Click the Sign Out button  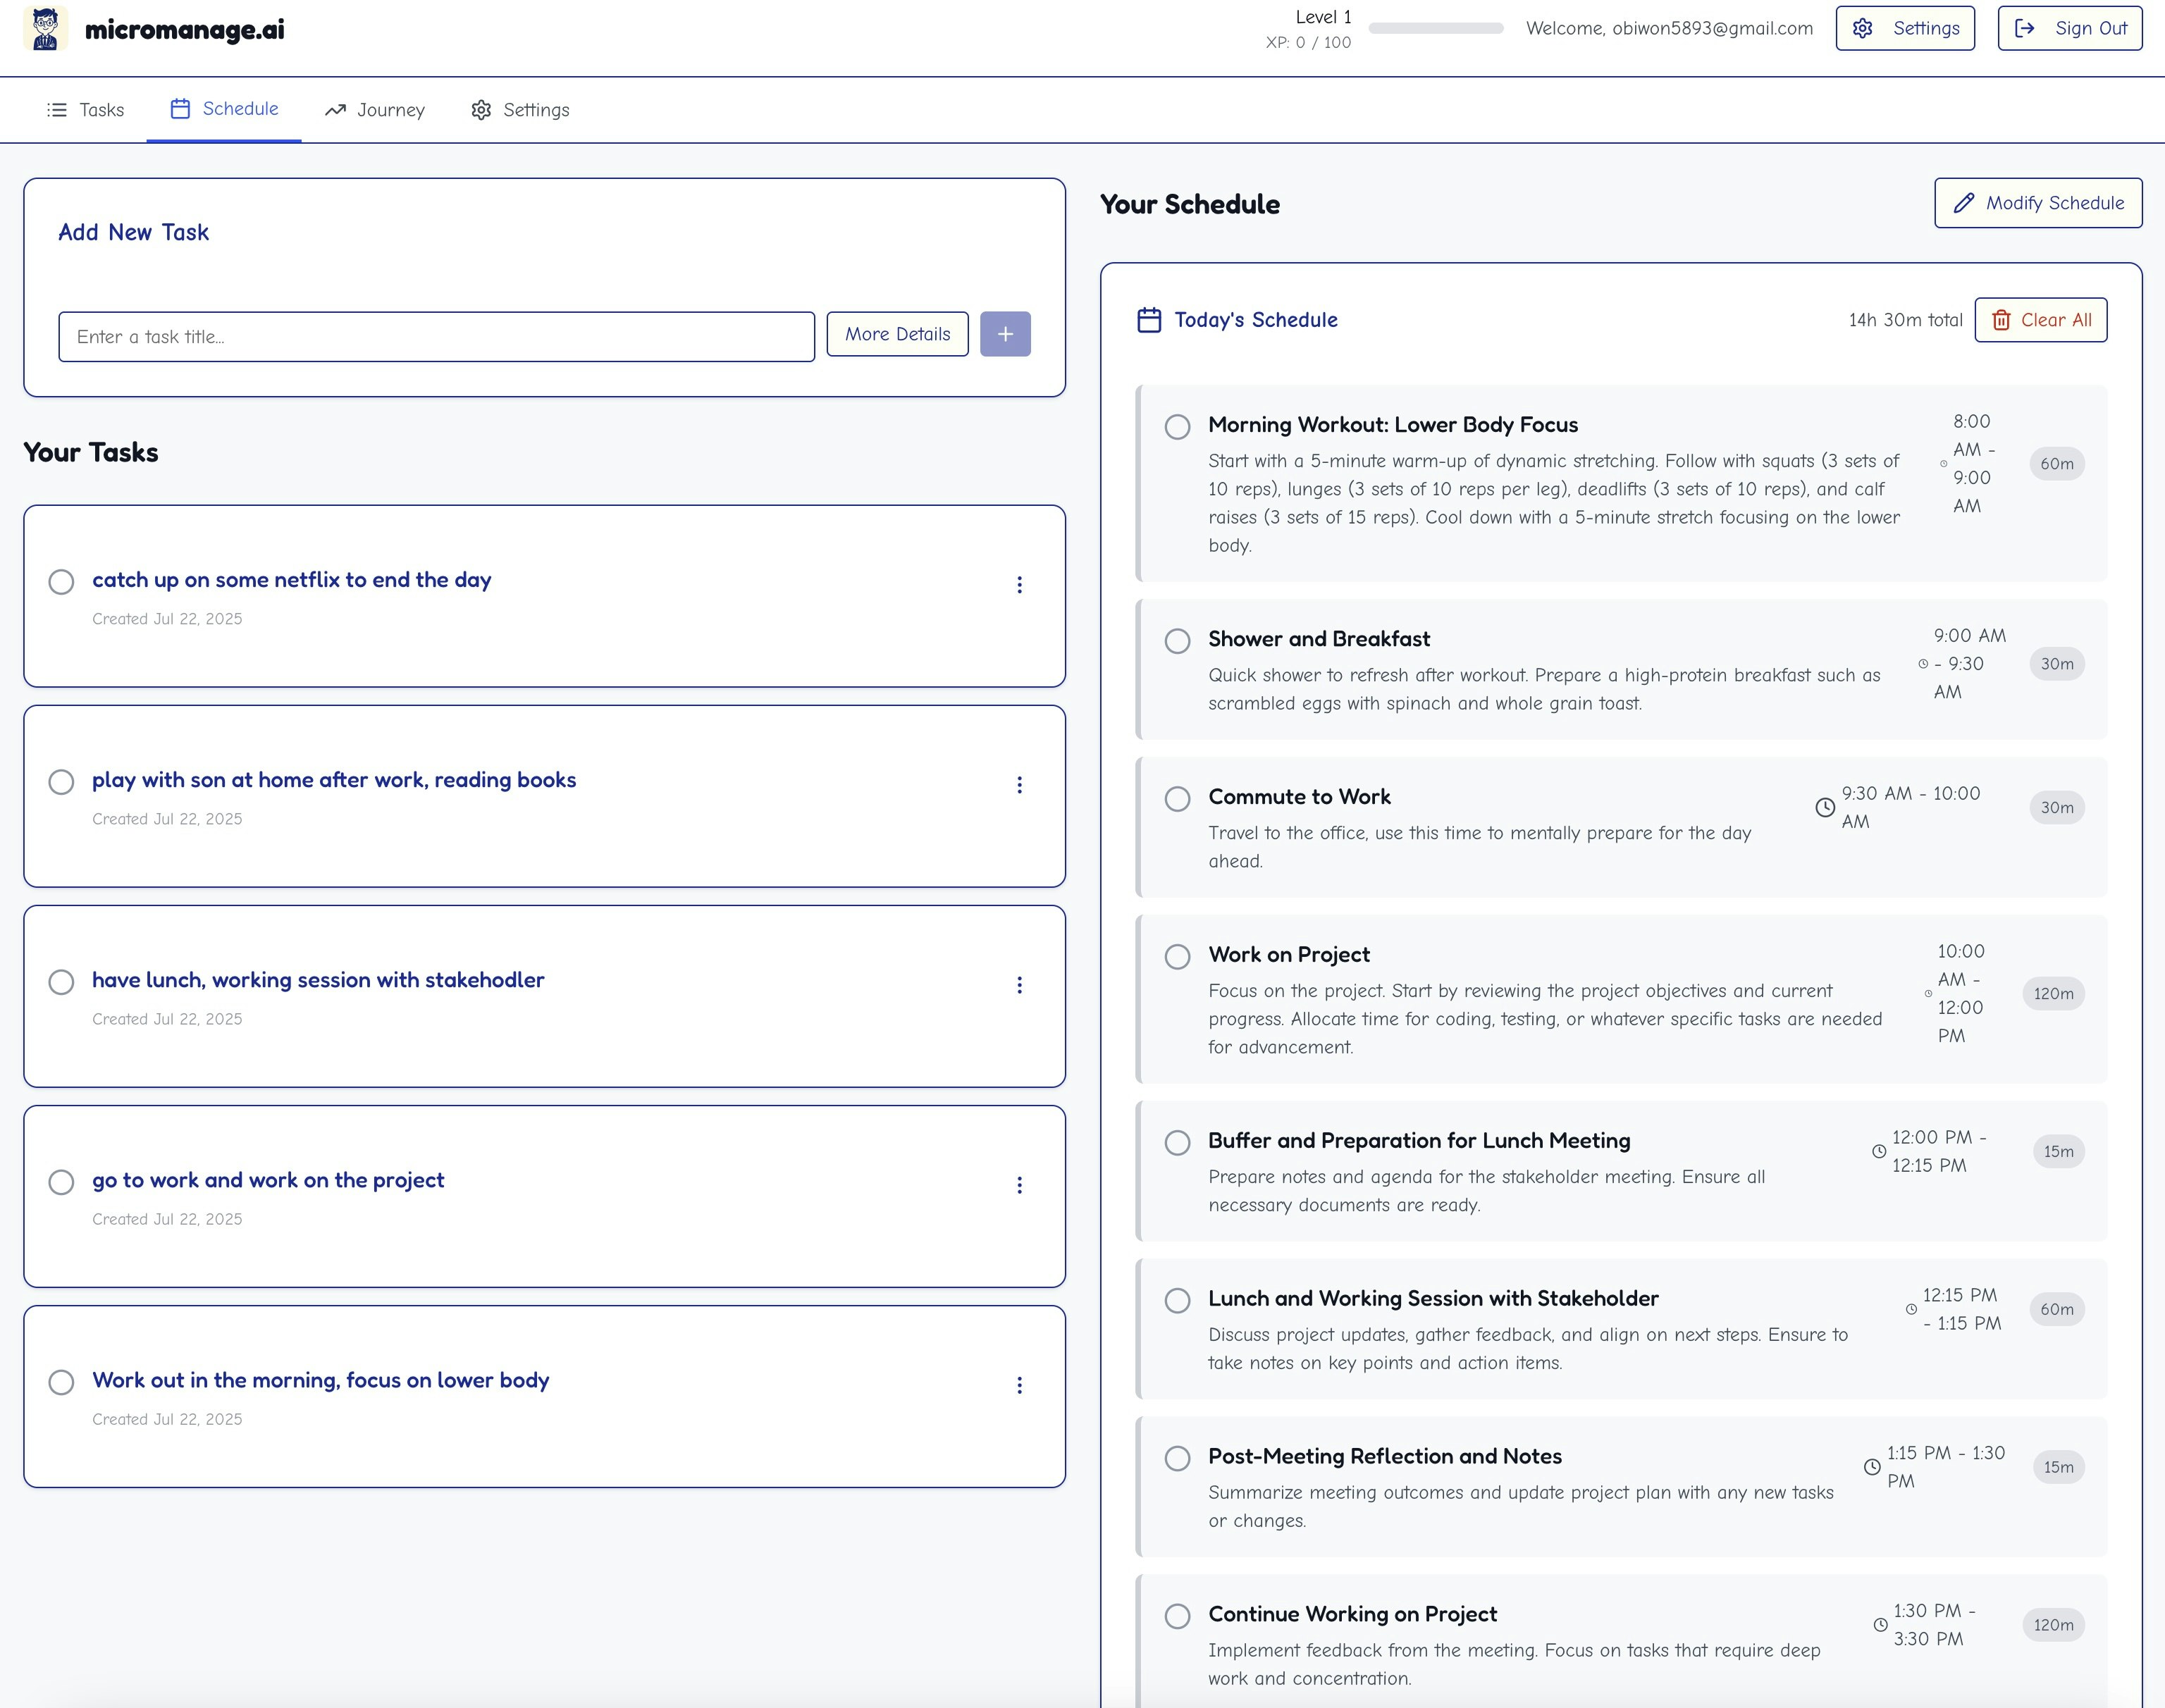pyautogui.click(x=2070, y=28)
